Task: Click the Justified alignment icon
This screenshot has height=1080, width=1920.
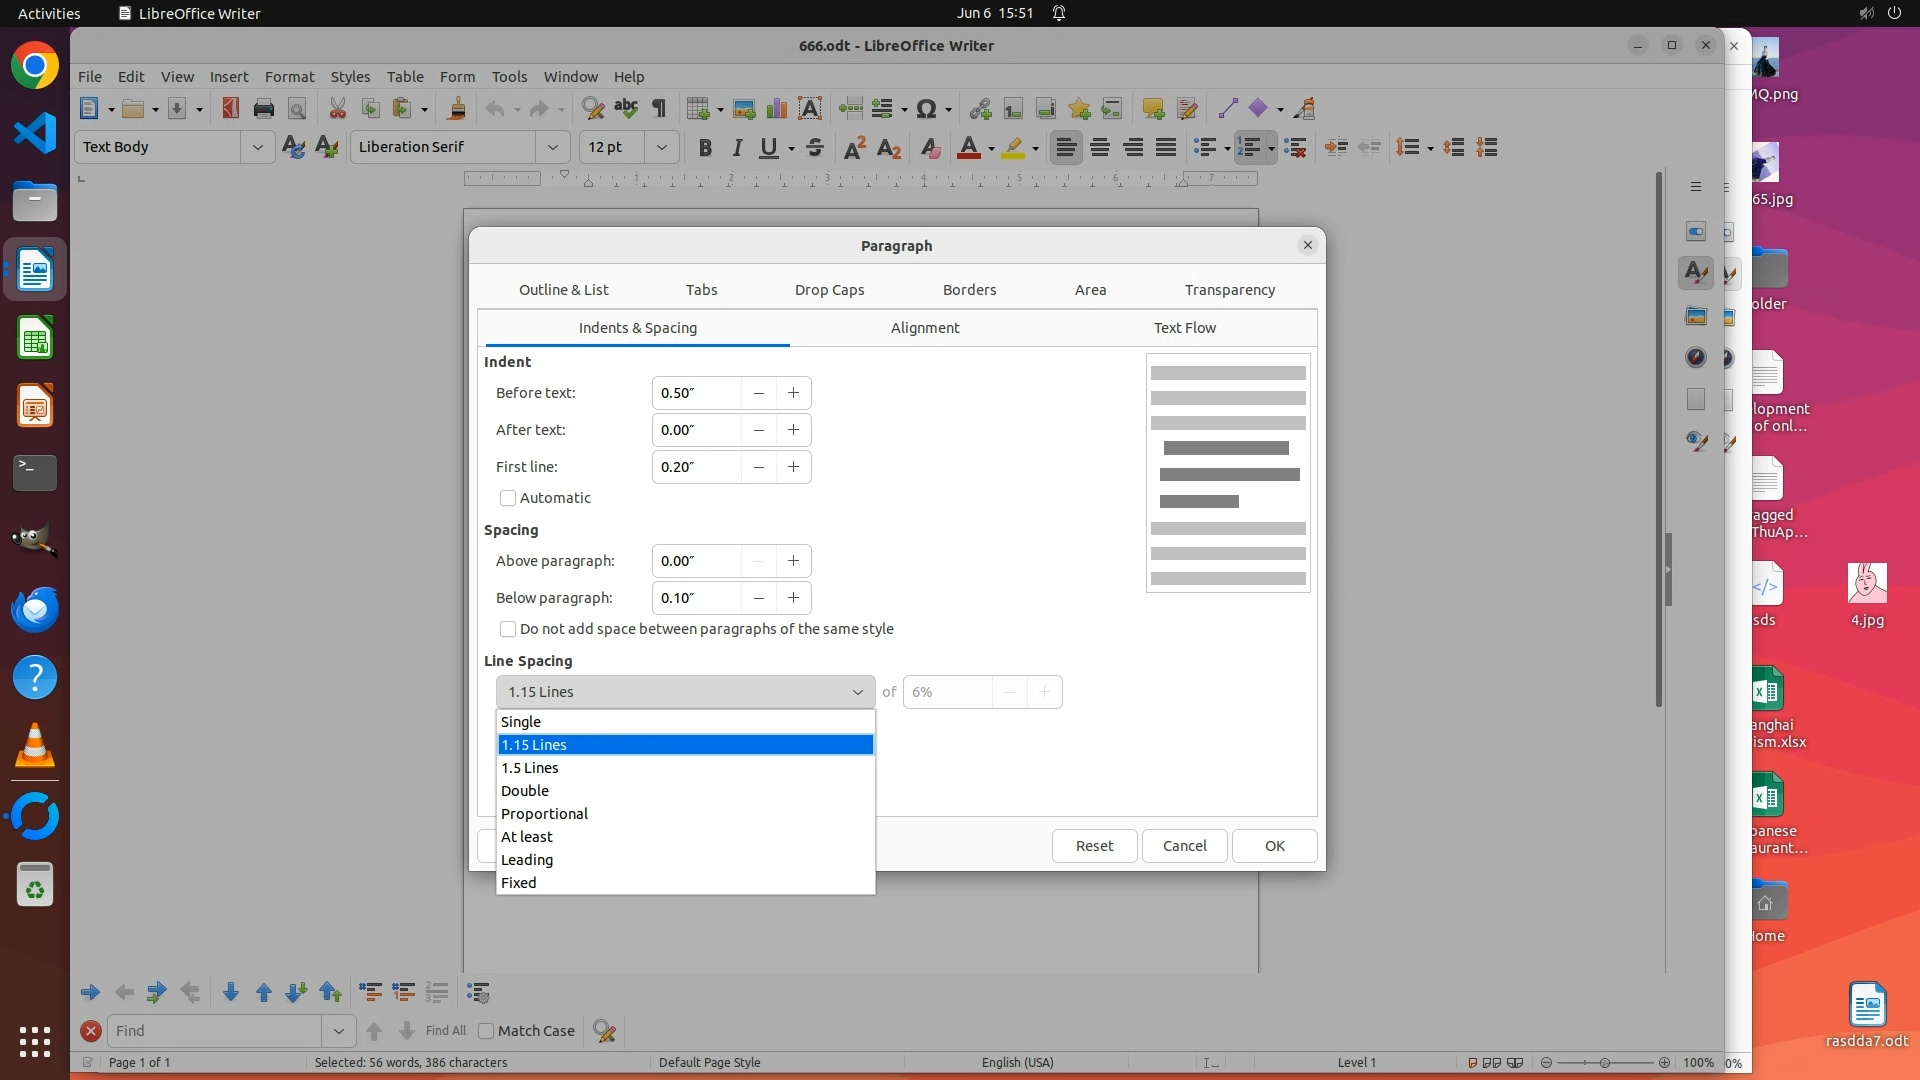Action: [x=1166, y=148]
